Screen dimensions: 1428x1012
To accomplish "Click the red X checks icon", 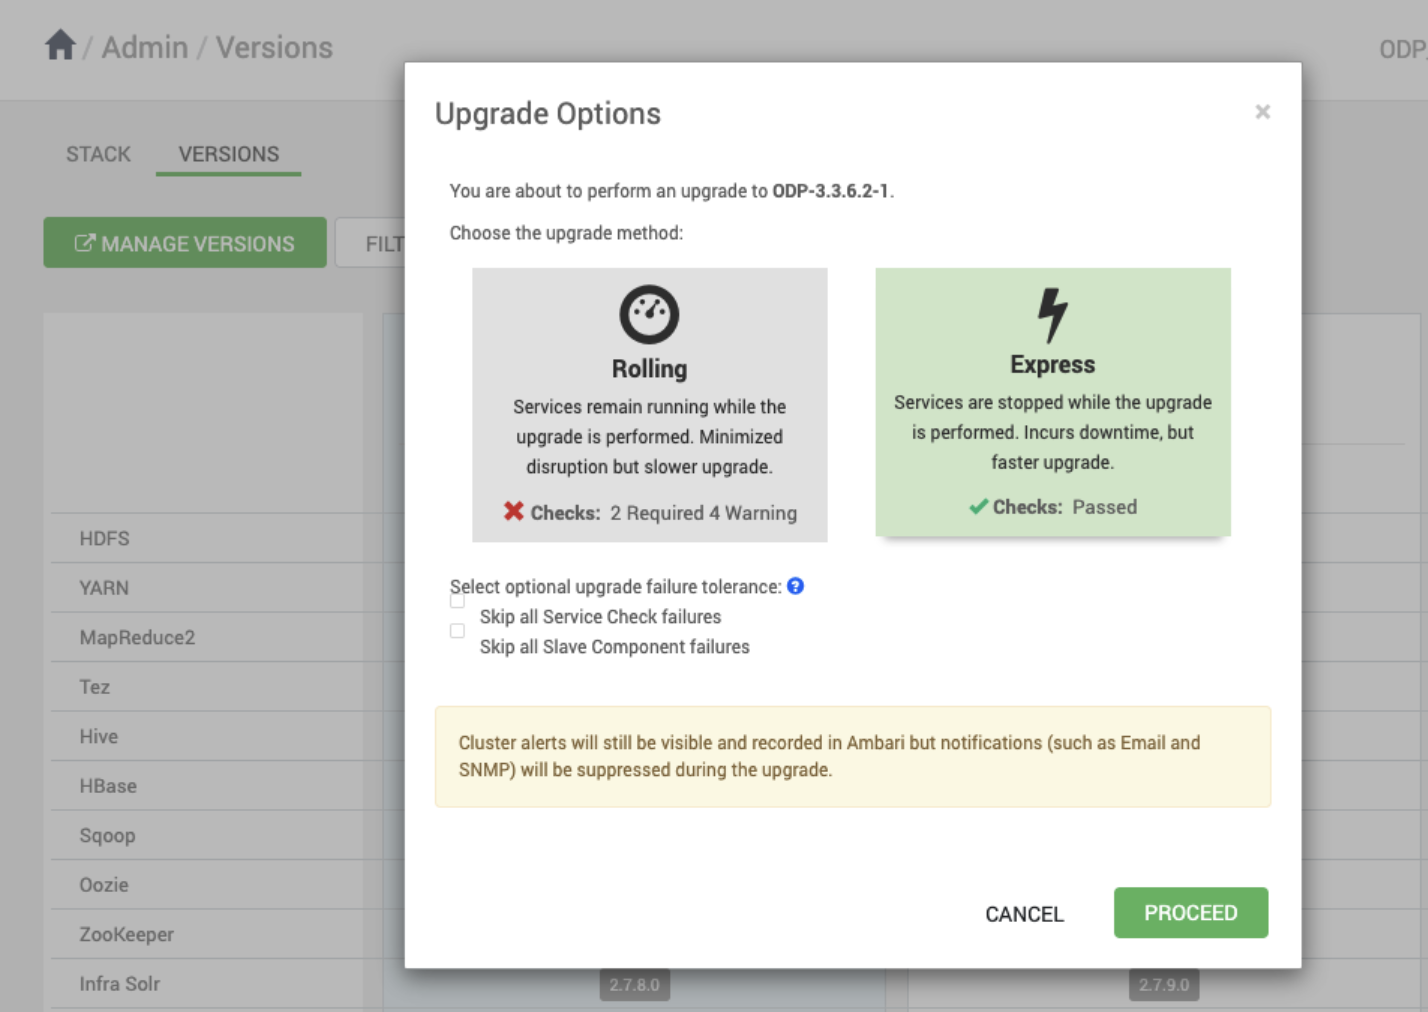I will click(x=514, y=511).
